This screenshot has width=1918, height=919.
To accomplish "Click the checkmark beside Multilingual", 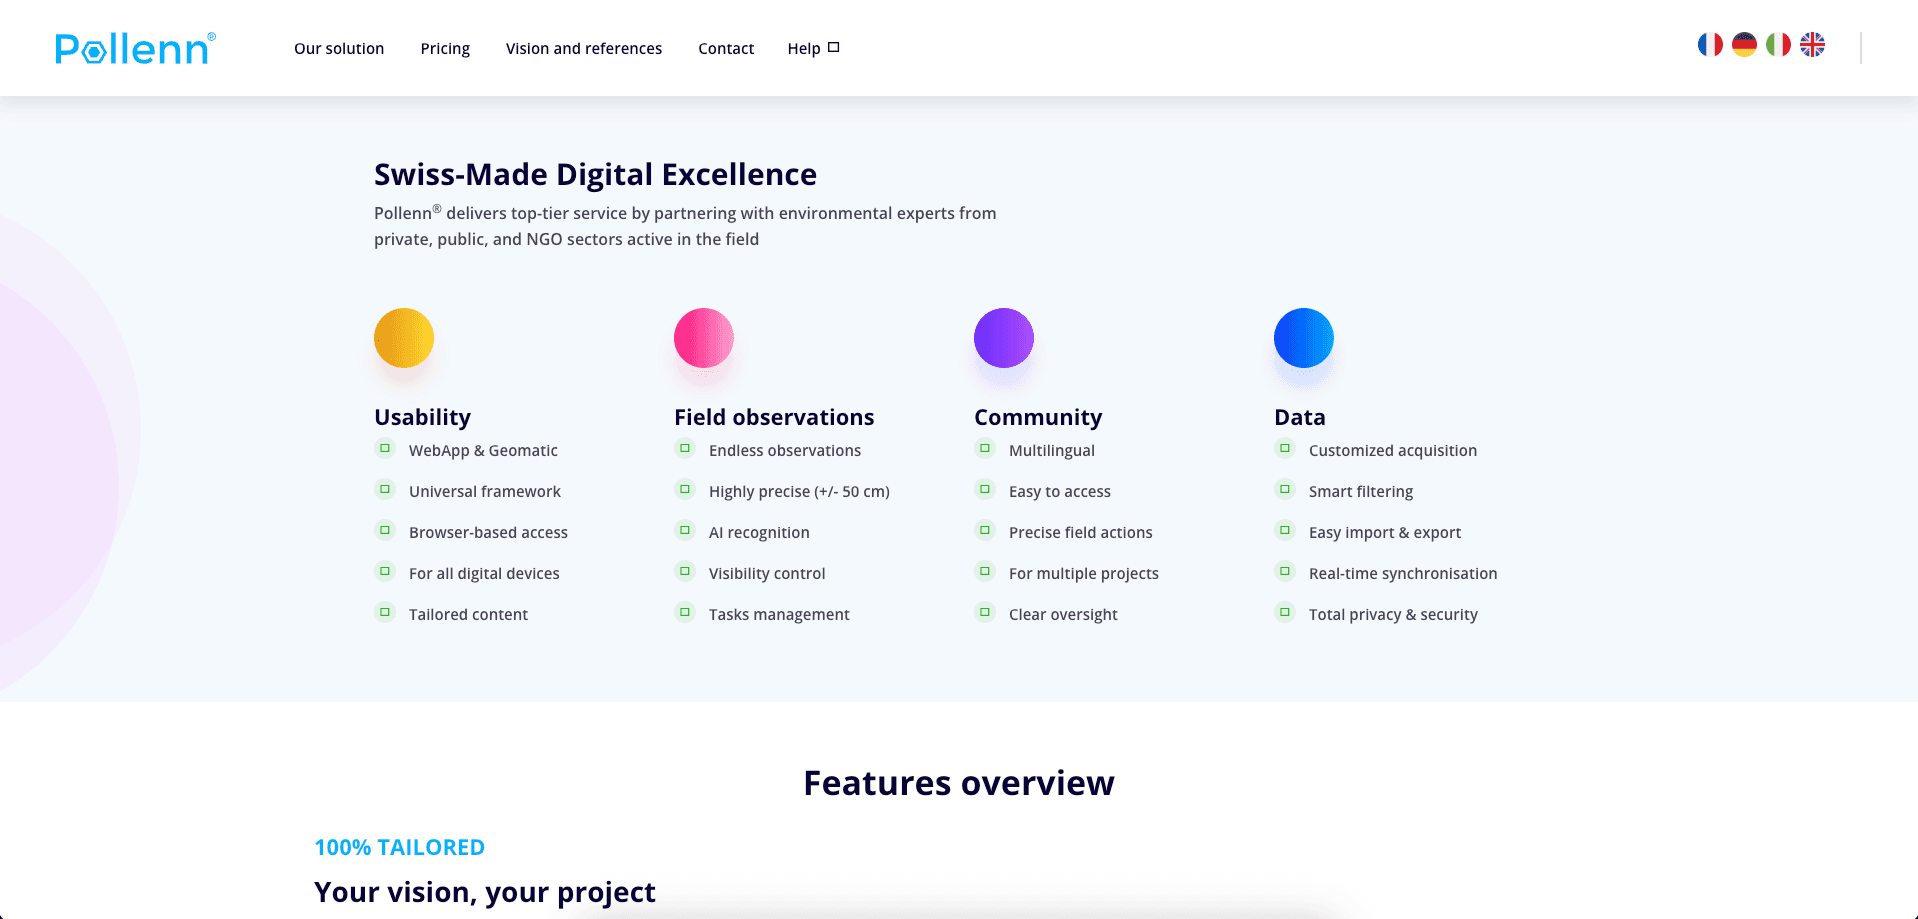I will pos(985,449).
